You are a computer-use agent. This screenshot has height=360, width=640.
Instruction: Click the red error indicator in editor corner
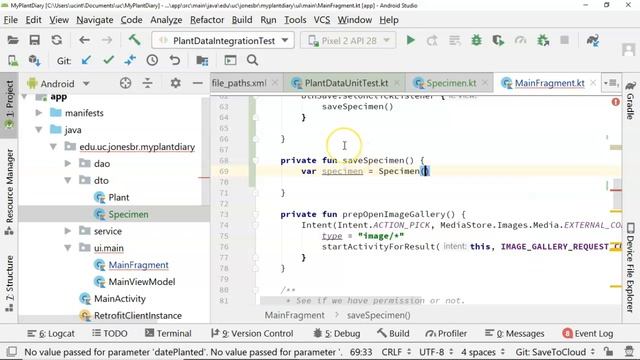pyautogui.click(x=616, y=102)
